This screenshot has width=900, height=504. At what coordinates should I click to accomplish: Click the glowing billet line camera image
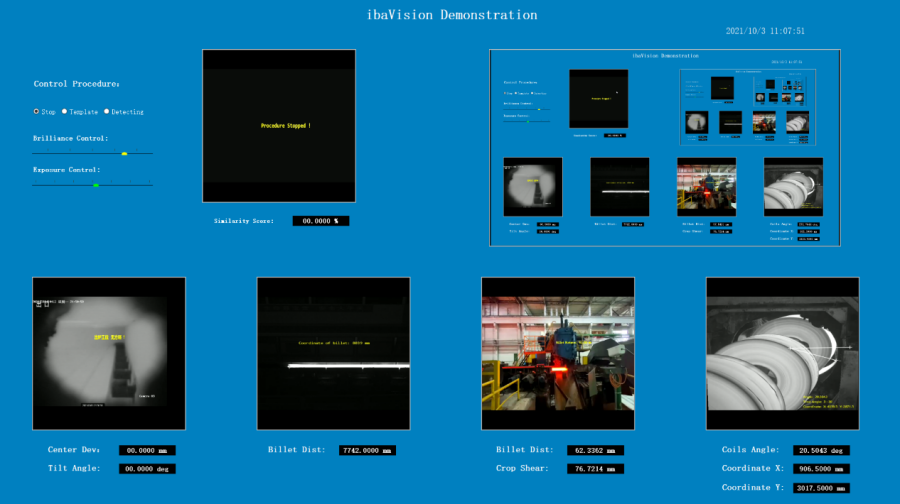click(x=333, y=354)
